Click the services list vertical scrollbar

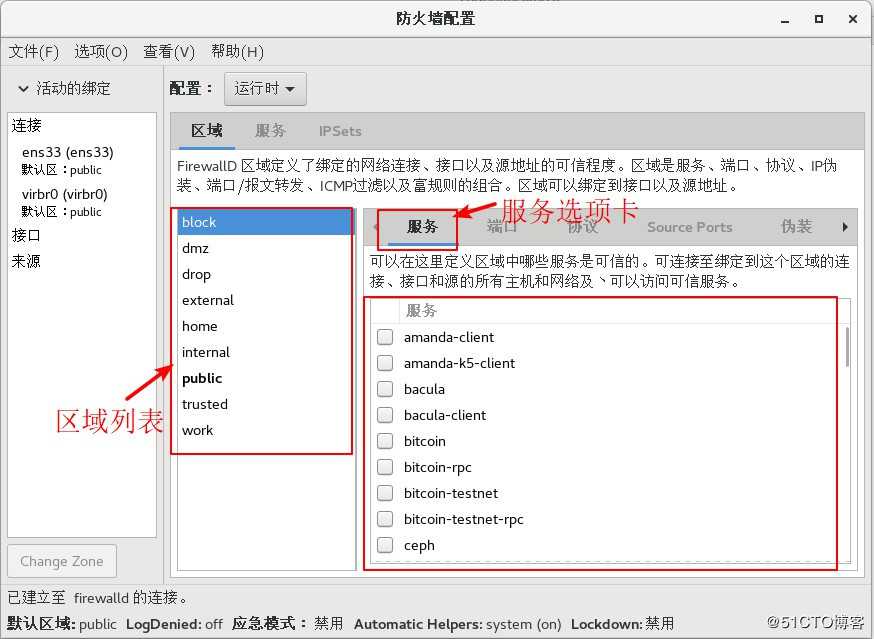tap(847, 347)
